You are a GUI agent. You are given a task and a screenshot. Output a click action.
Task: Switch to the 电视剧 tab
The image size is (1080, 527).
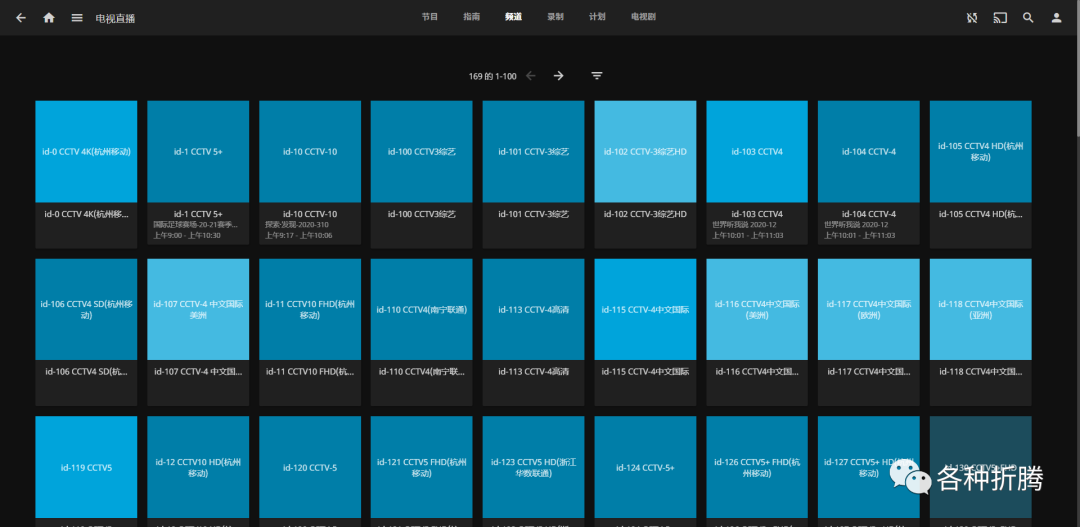(x=643, y=17)
